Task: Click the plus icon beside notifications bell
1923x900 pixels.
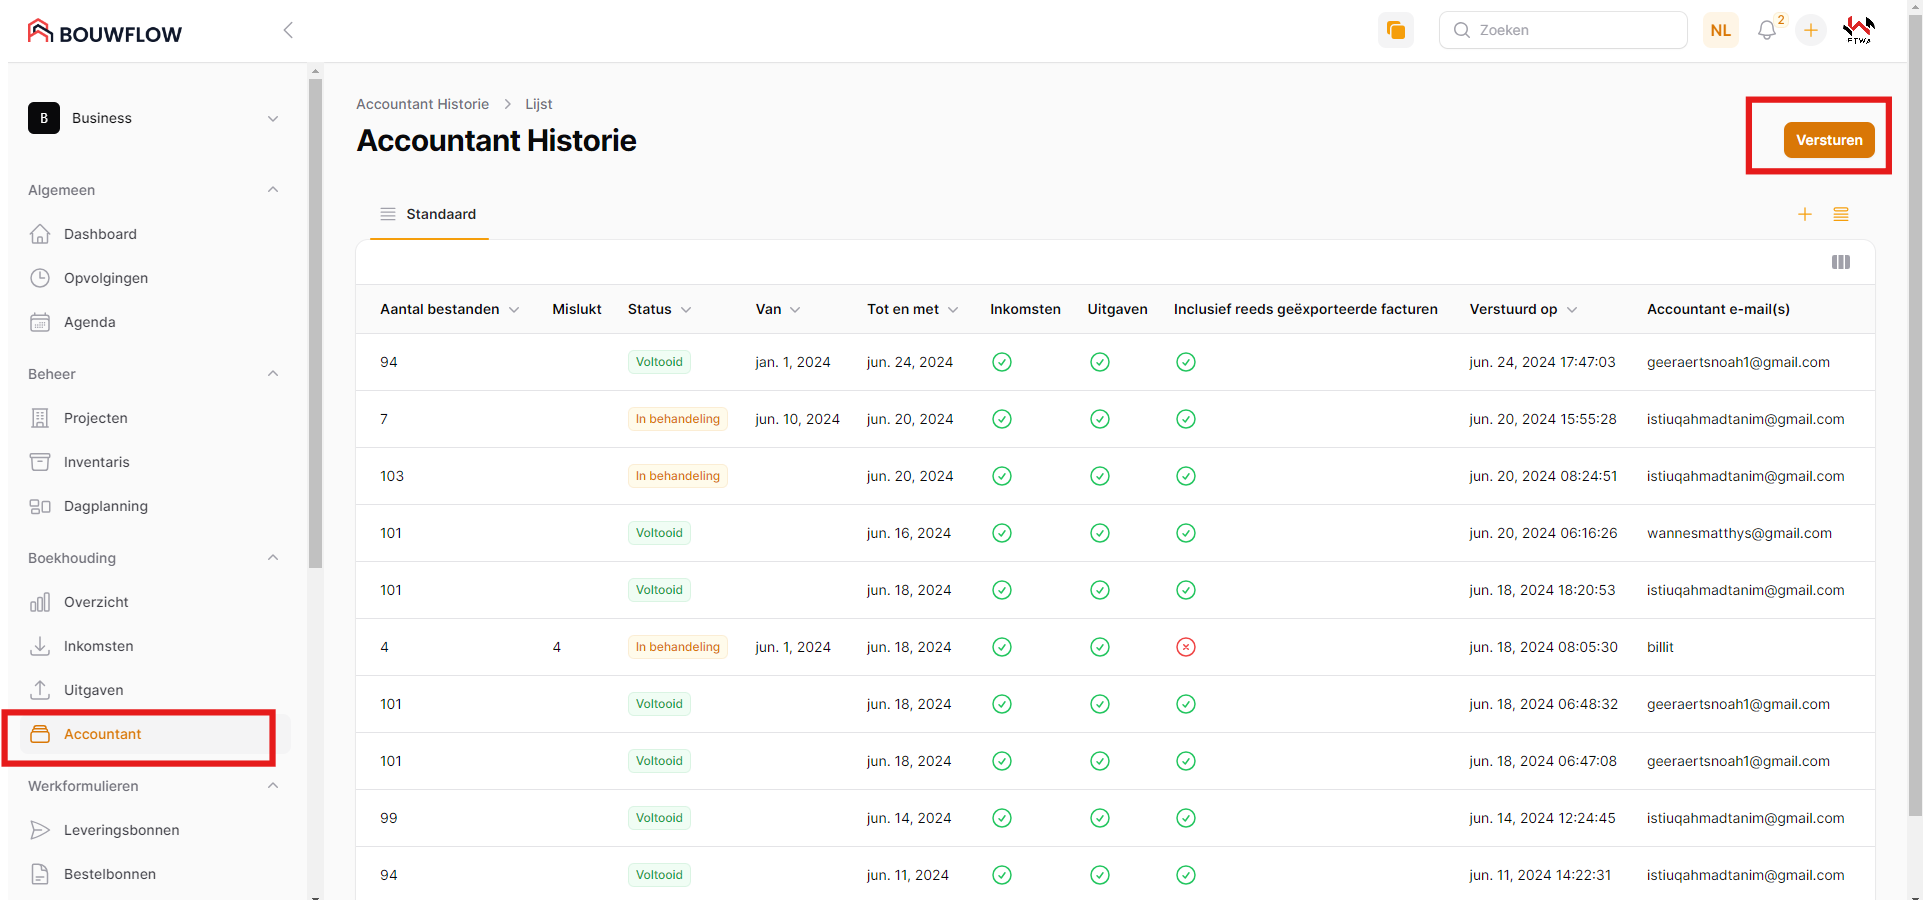Action: click(x=1810, y=30)
